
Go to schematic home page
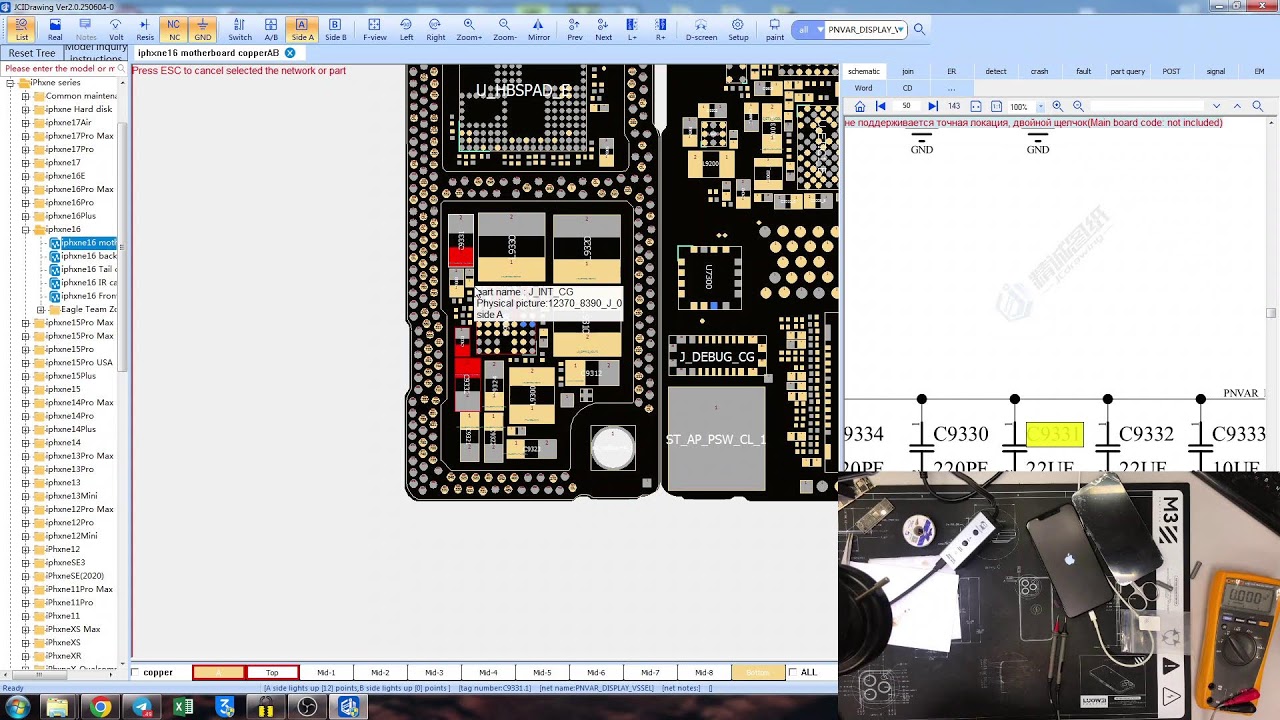859,106
